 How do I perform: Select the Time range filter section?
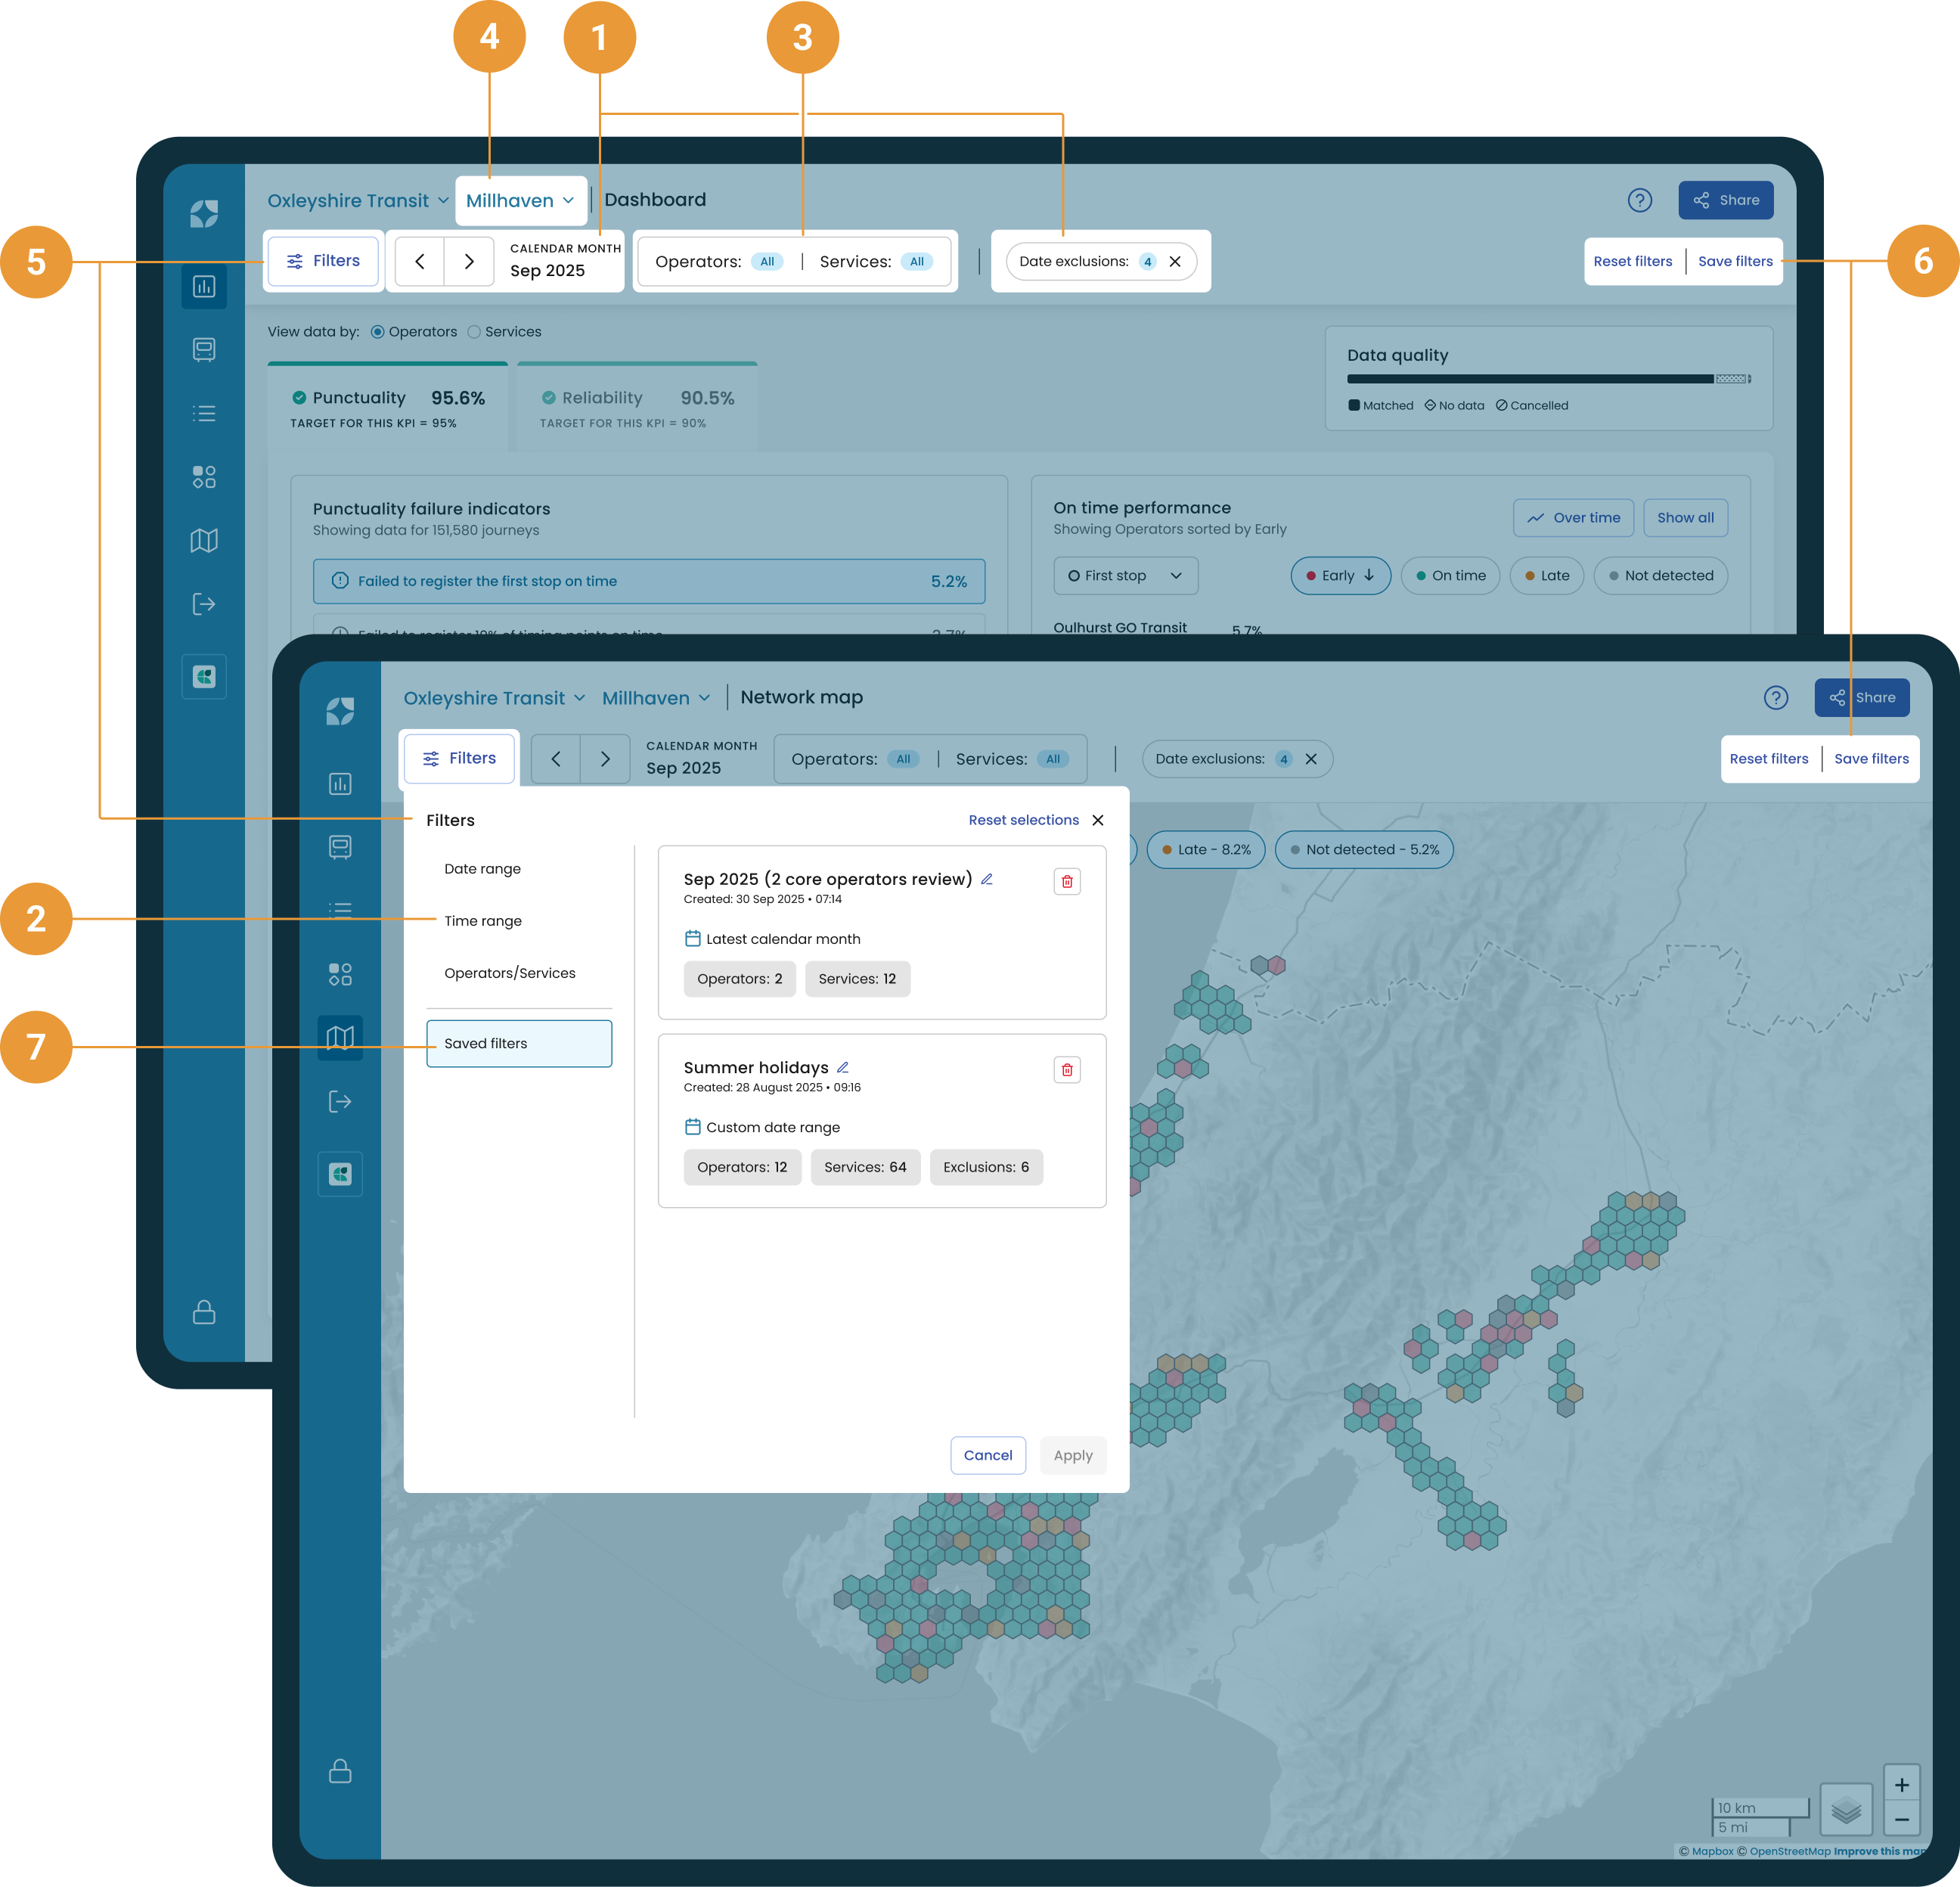pyautogui.click(x=483, y=921)
